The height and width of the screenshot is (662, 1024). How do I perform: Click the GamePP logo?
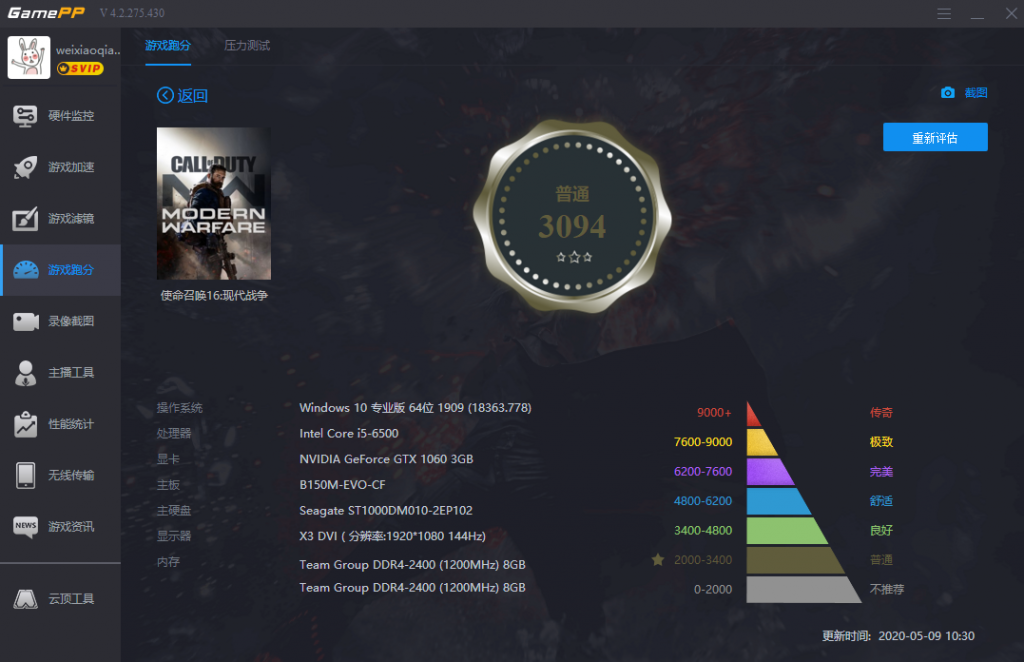click(x=46, y=13)
